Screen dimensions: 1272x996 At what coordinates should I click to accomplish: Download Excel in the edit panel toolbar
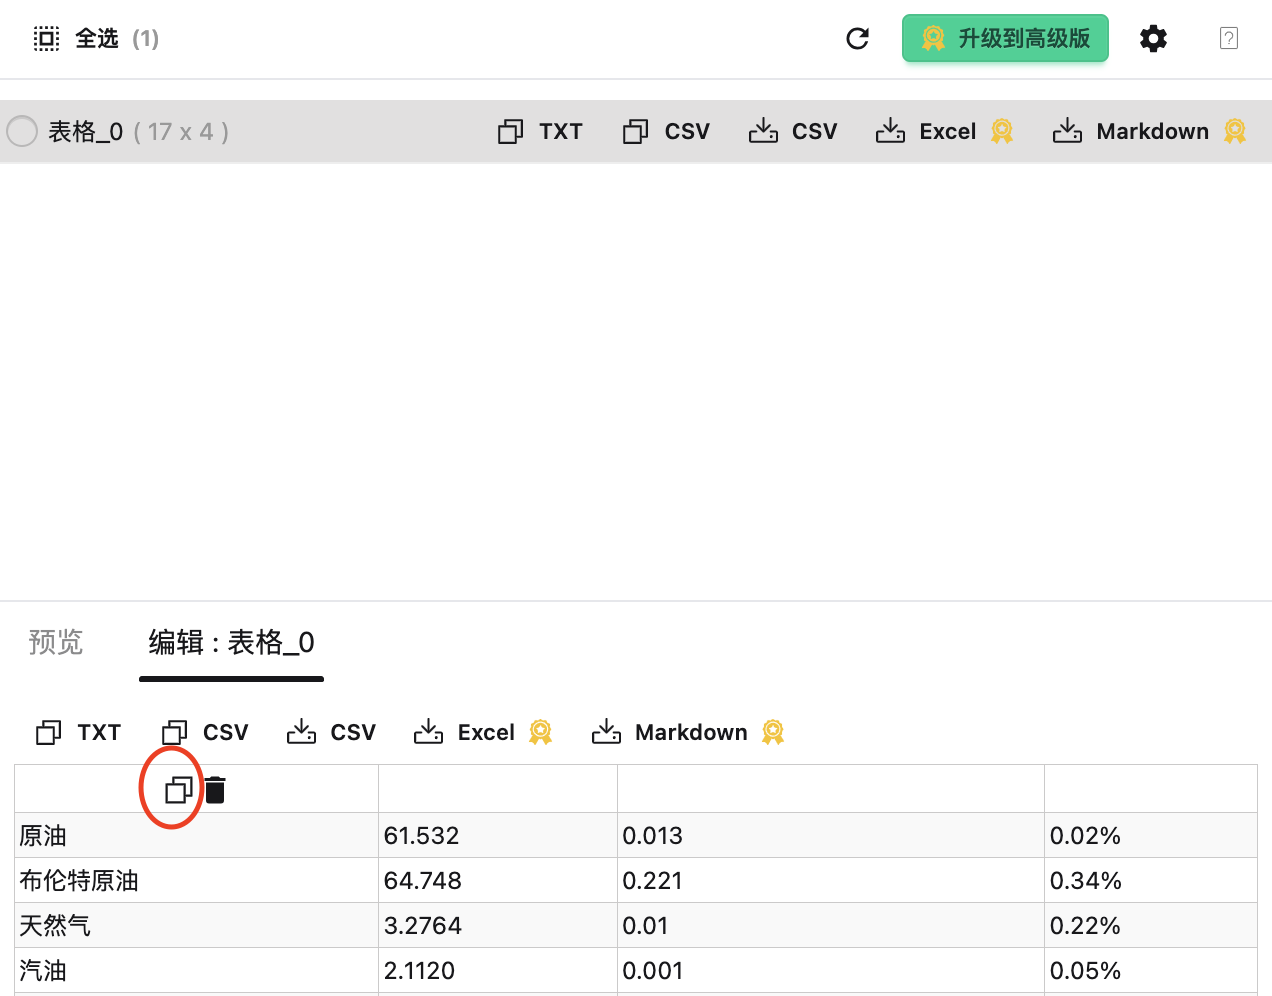click(x=464, y=732)
